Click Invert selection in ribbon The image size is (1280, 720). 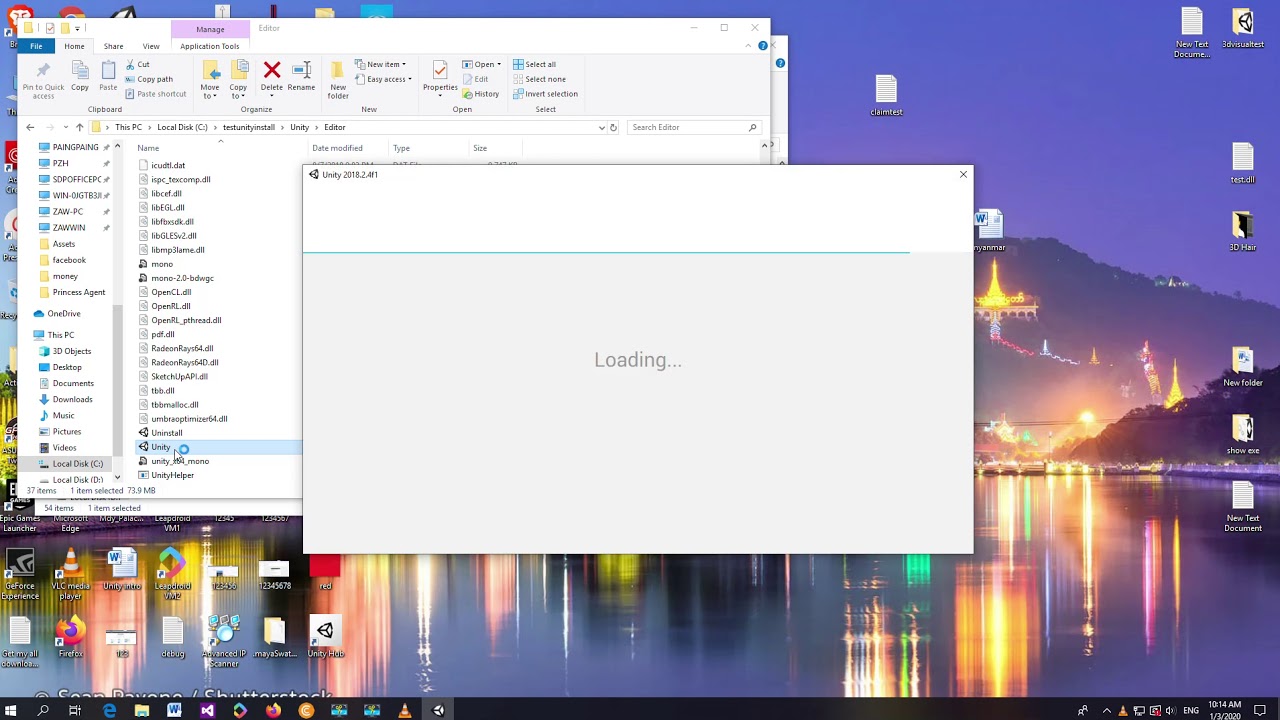pyautogui.click(x=545, y=94)
